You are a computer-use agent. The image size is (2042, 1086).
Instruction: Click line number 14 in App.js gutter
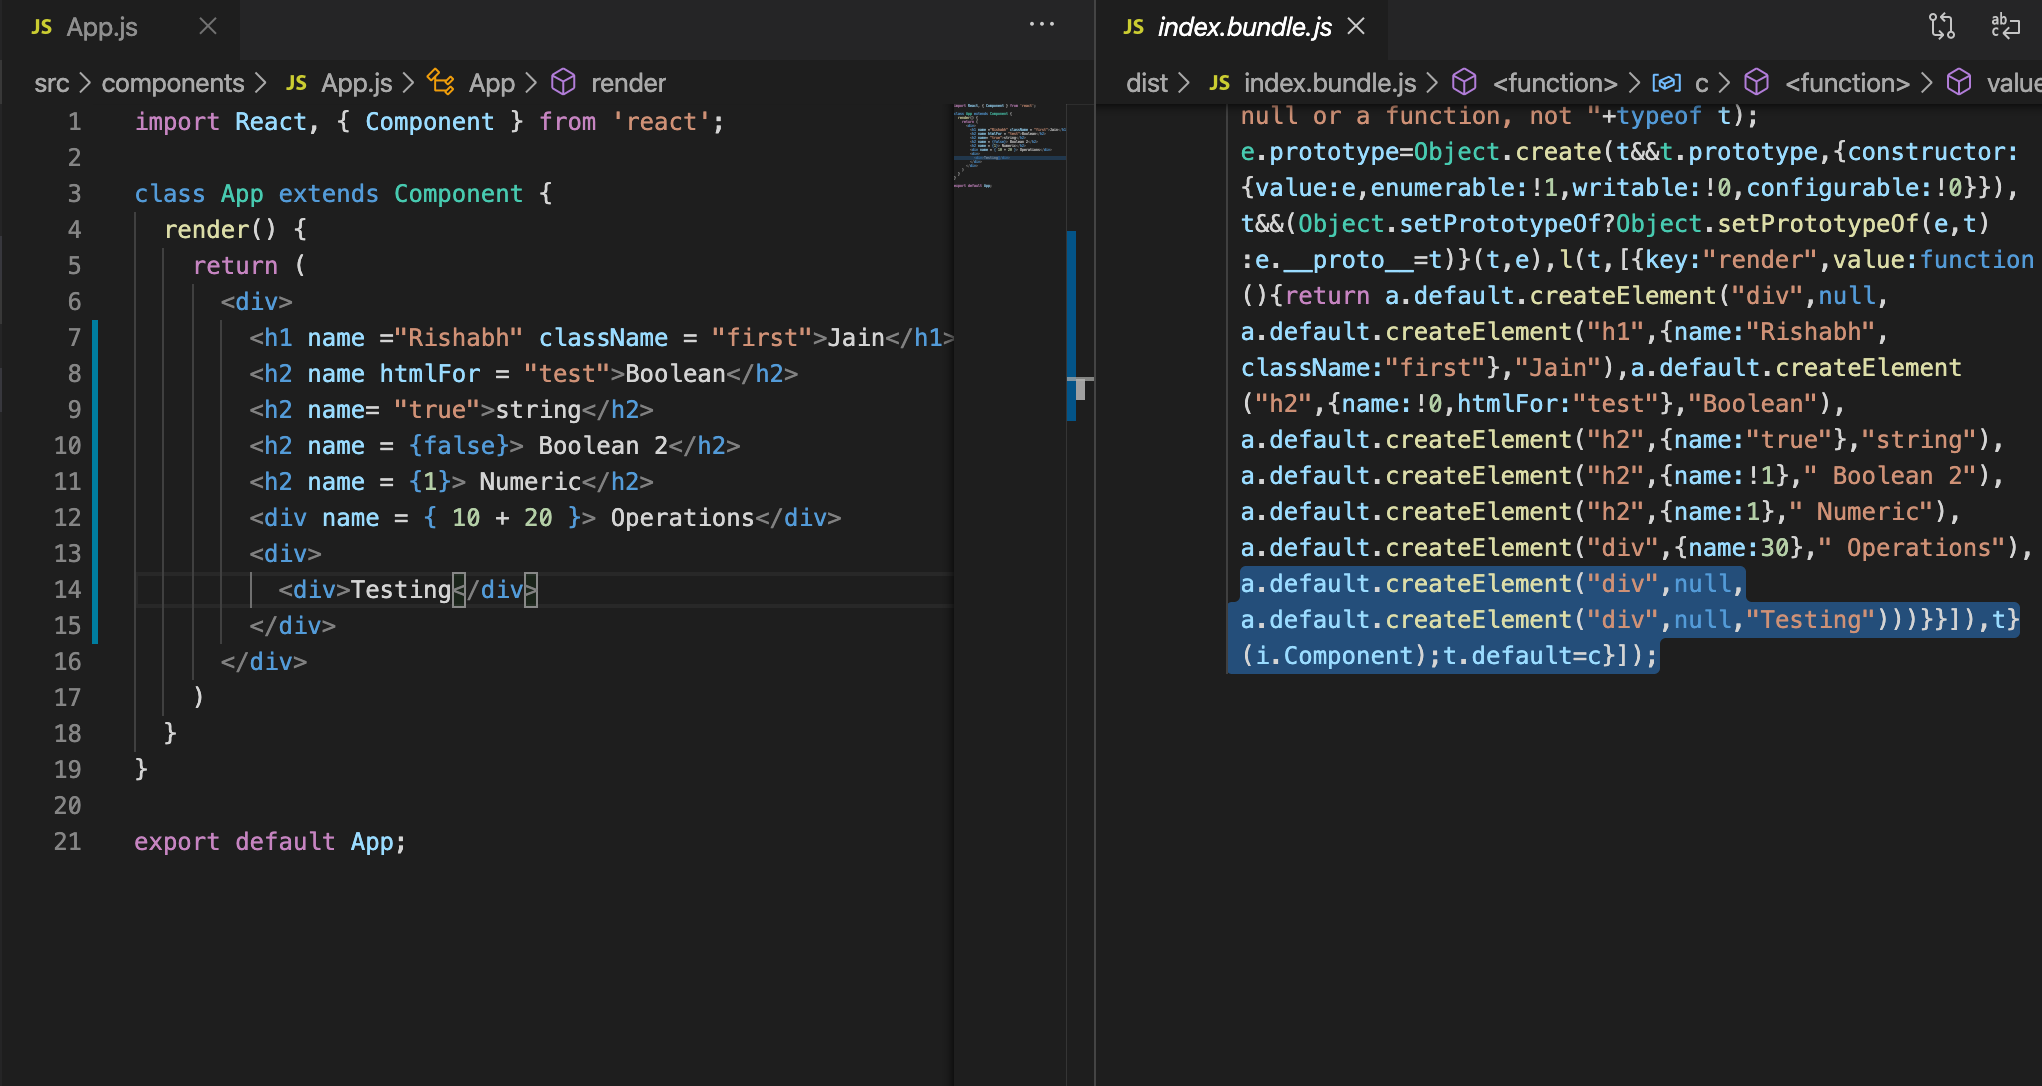pos(68,589)
